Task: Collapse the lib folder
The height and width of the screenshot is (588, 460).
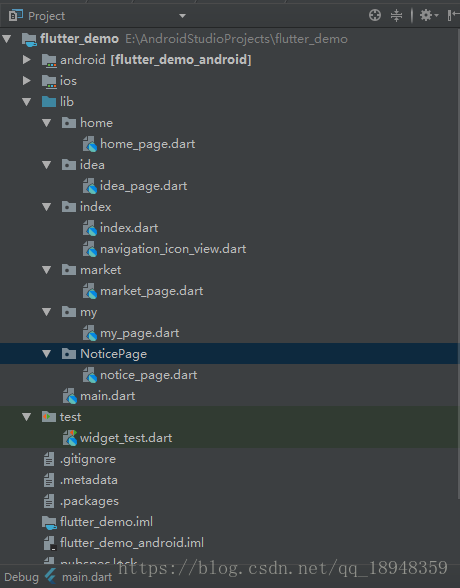Action: pos(27,102)
